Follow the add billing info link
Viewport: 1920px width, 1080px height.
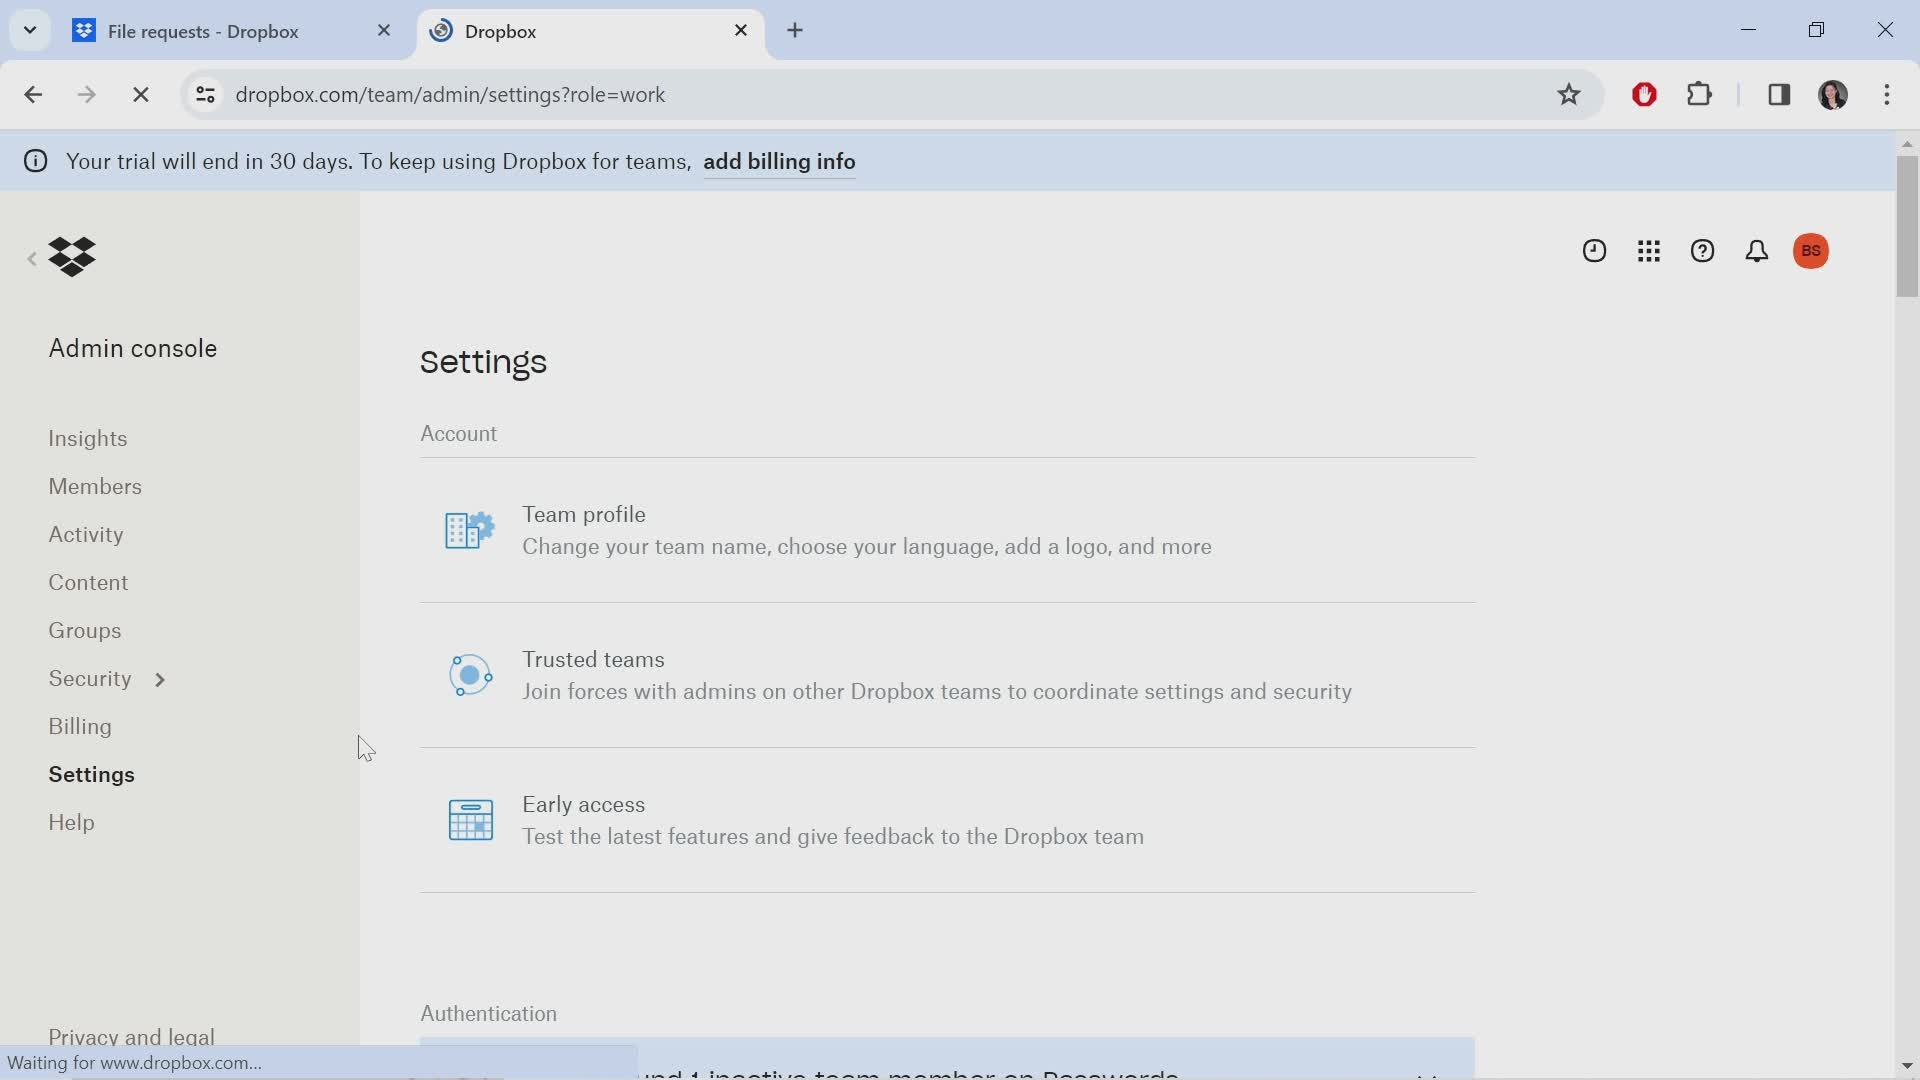point(779,162)
